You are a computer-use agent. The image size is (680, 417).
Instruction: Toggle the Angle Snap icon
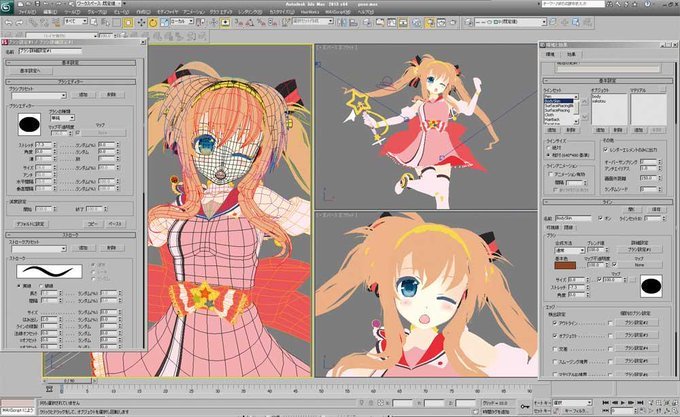[x=250, y=23]
